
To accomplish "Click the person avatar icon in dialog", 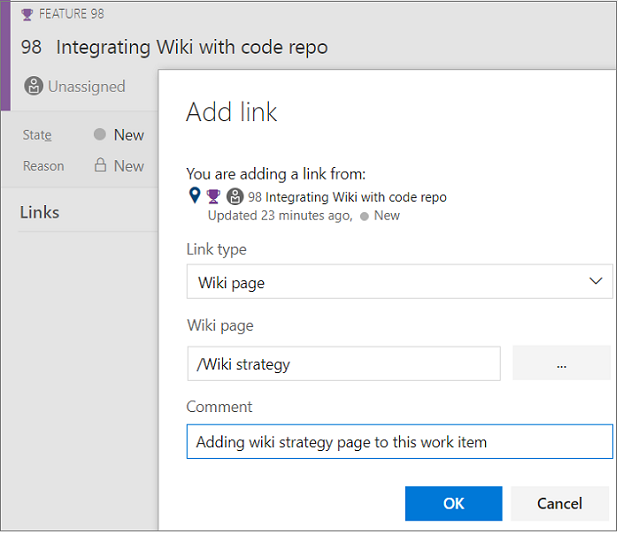I will click(x=235, y=196).
